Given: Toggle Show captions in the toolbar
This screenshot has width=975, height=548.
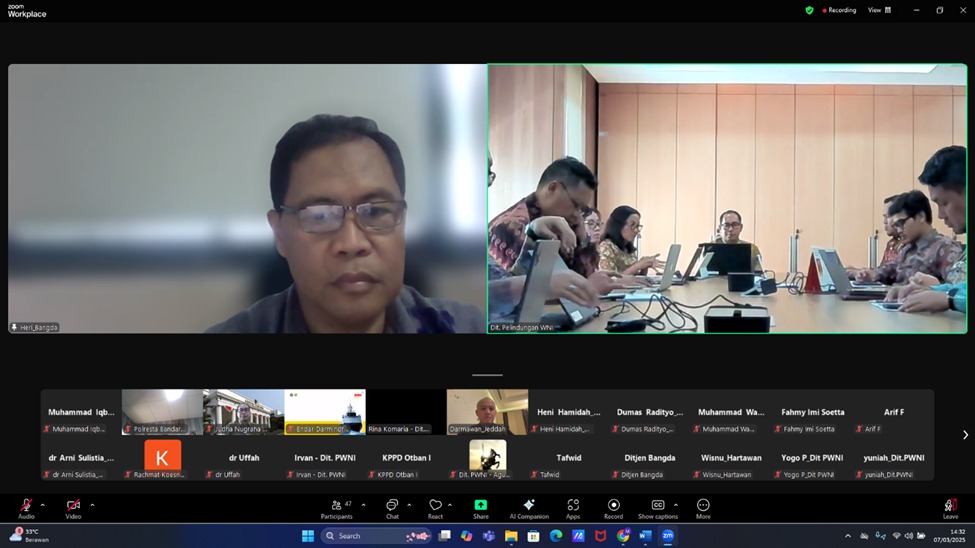Looking at the screenshot, I should click(658, 506).
